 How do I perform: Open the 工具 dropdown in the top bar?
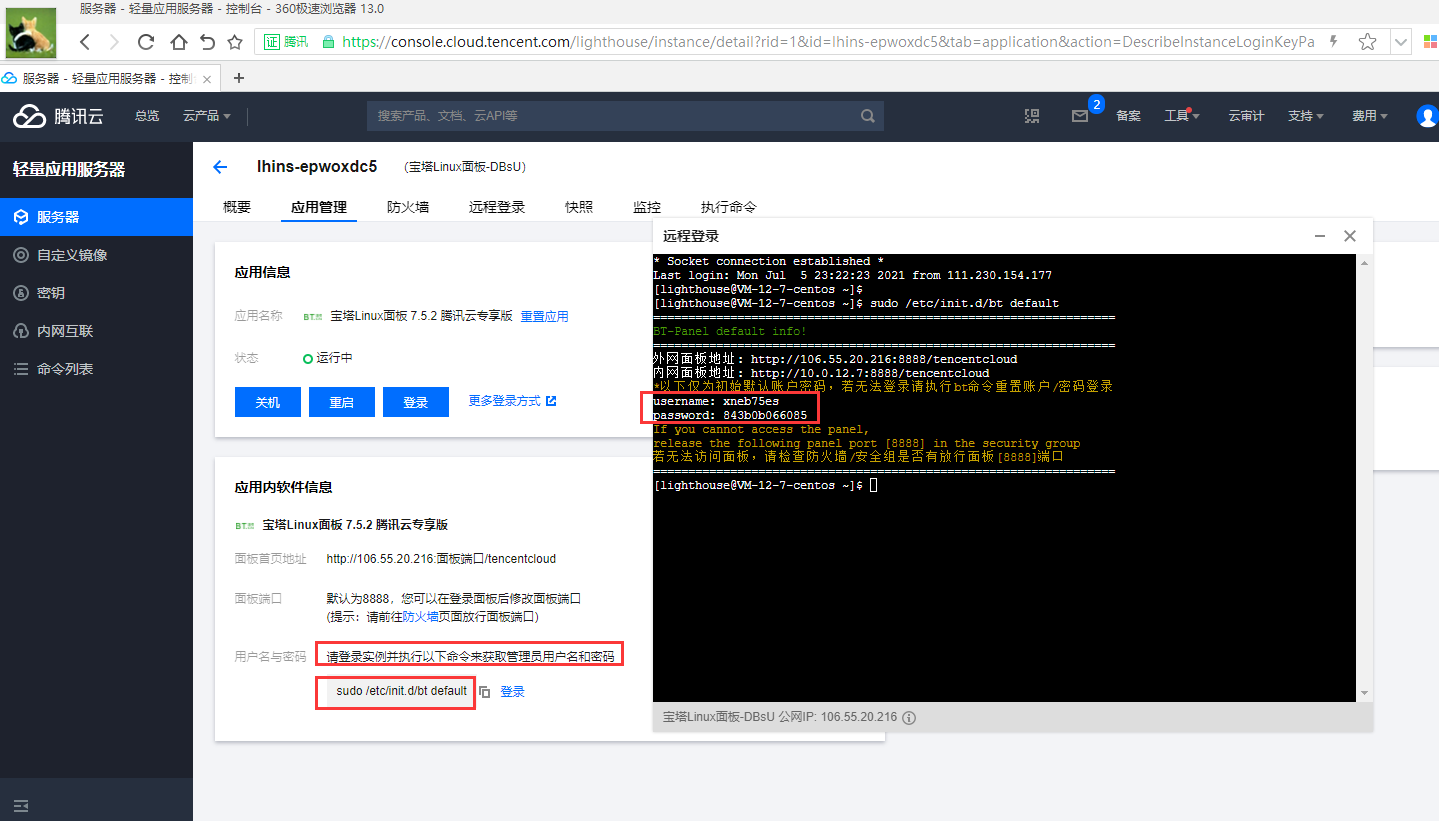(1182, 116)
